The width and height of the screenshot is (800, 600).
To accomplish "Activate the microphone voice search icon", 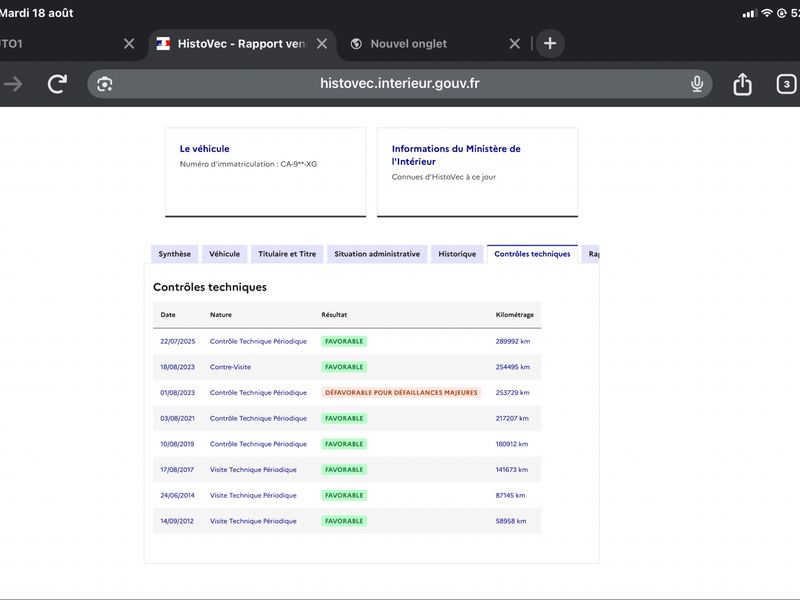I will (x=696, y=84).
